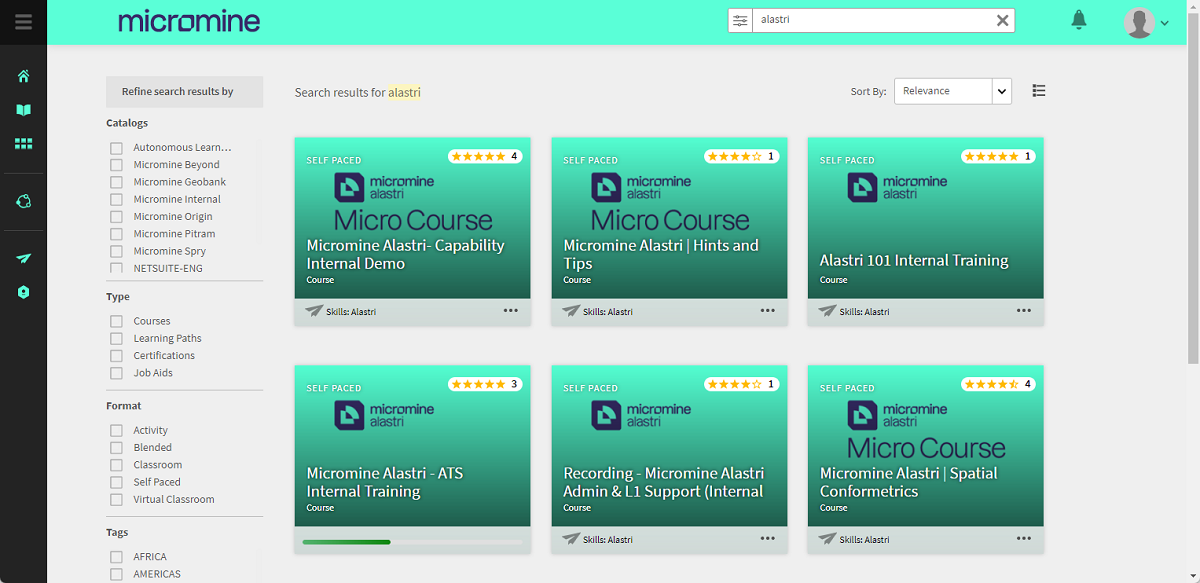Screen dimensions: 1200x583
Task: Clear the search field text
Action: 1002,20
